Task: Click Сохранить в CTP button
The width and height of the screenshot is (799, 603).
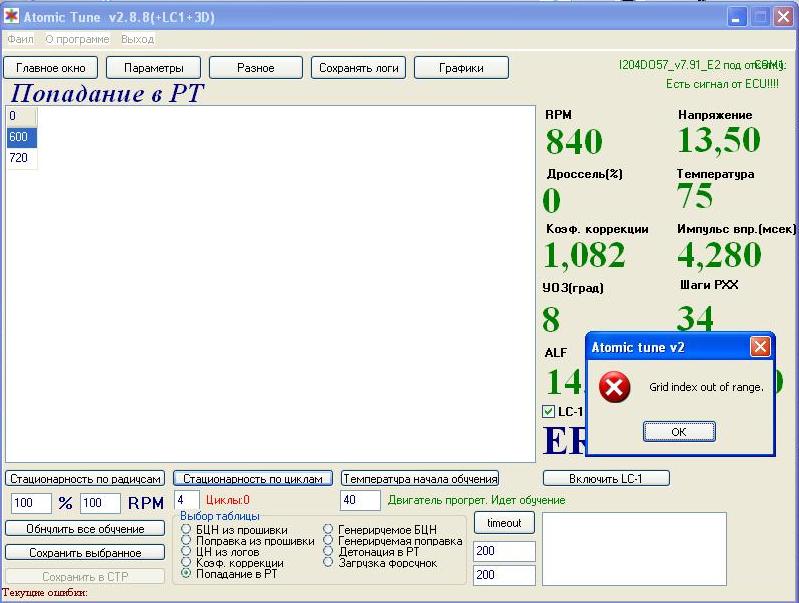Action: tap(85, 576)
